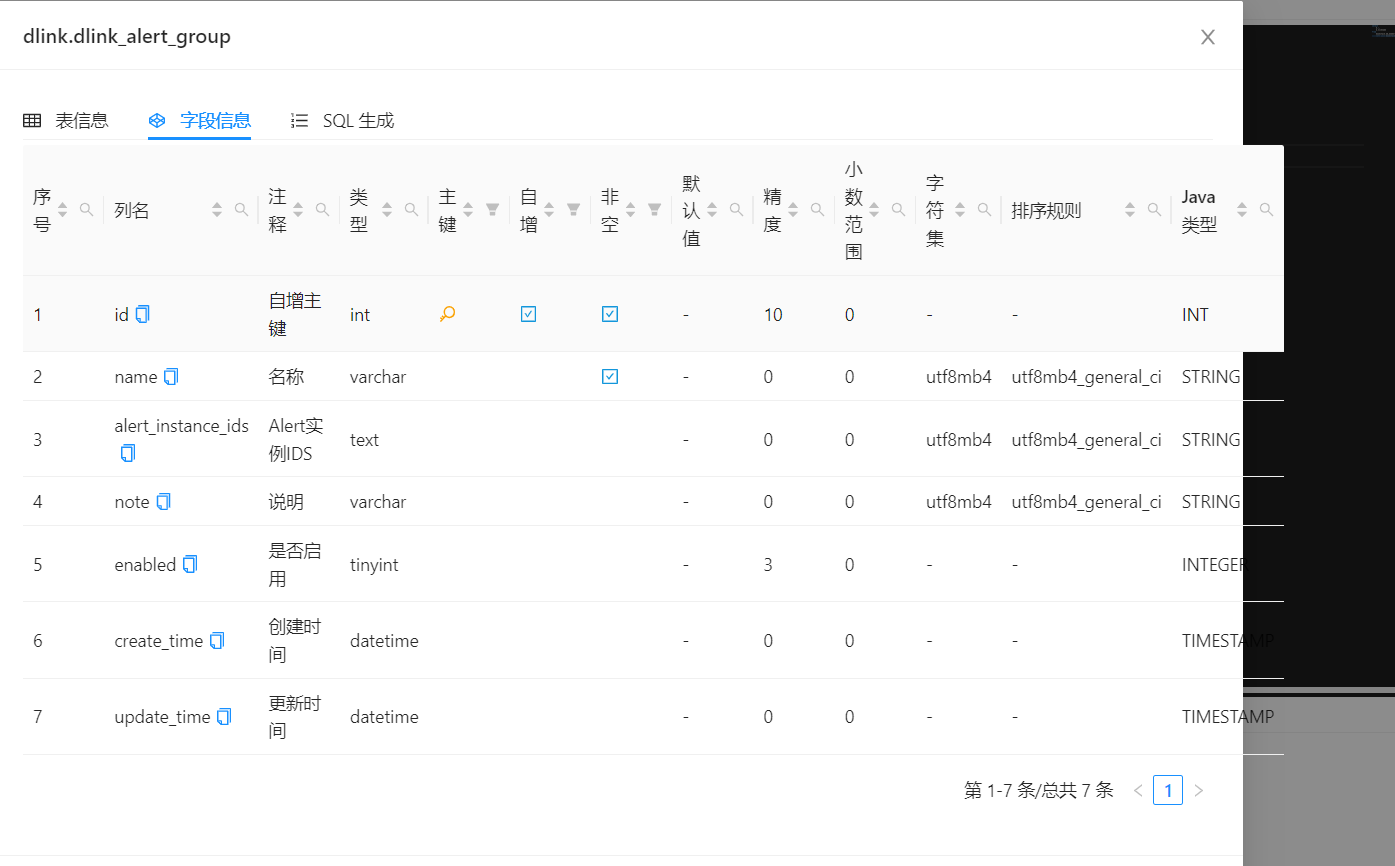This screenshot has width=1395, height=866.
Task: Open search for 默认值 column
Action: (x=736, y=210)
